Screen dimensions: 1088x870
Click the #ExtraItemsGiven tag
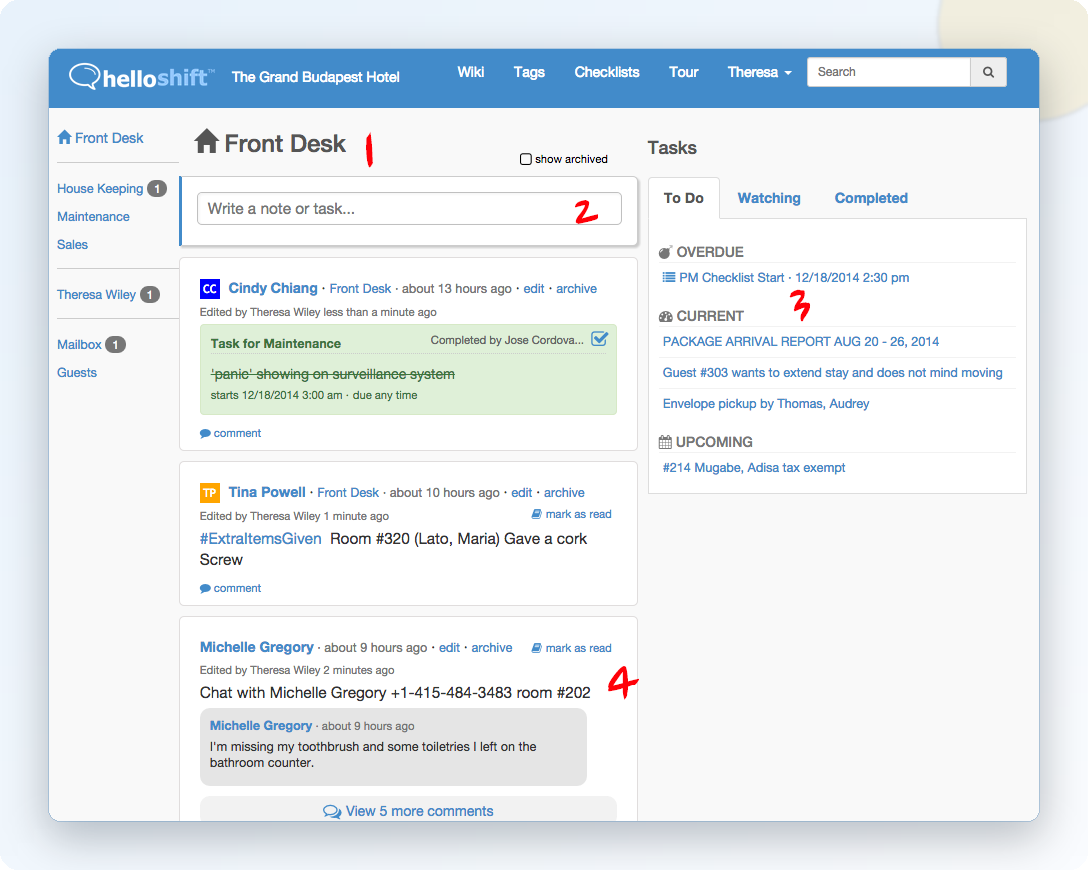tap(261, 539)
